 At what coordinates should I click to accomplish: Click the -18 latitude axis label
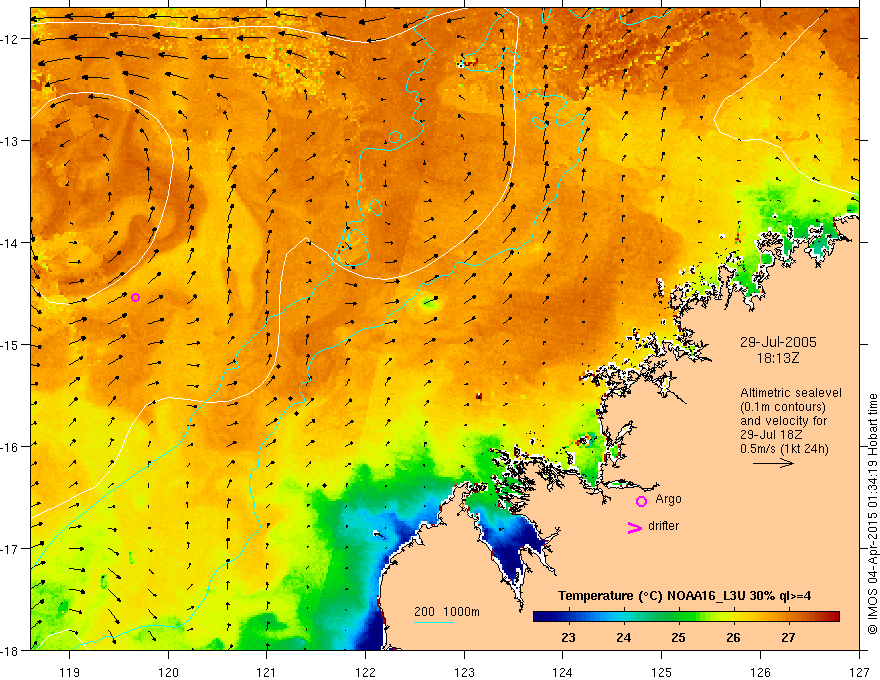click(x=11, y=650)
